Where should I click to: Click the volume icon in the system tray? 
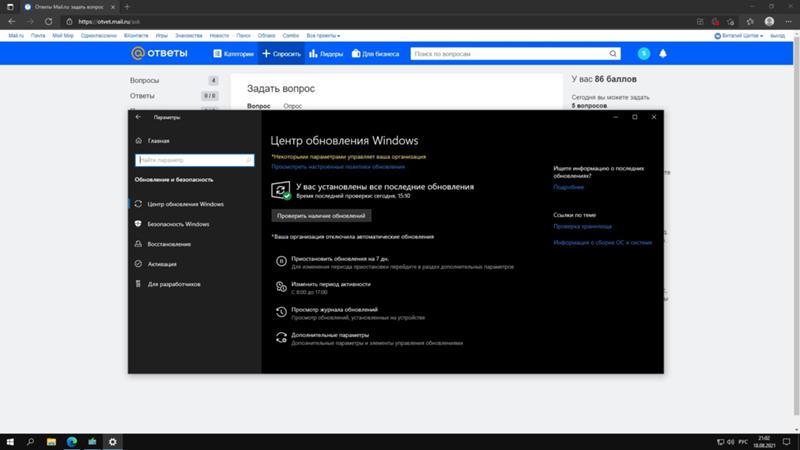731,442
